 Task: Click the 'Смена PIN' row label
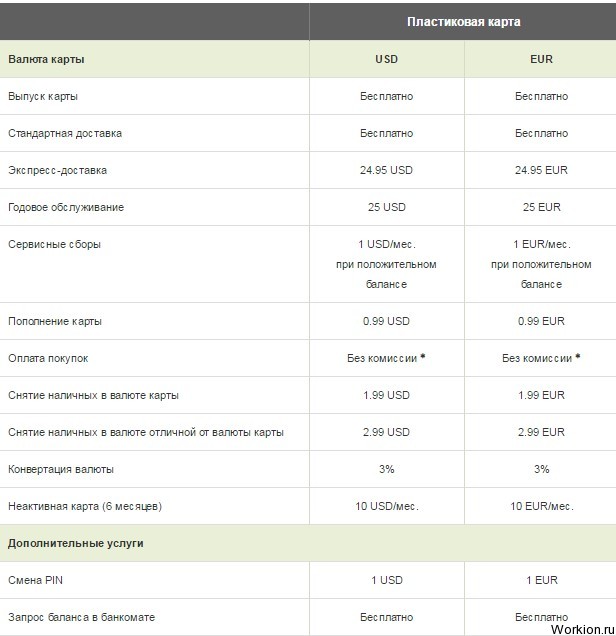pos(35,580)
